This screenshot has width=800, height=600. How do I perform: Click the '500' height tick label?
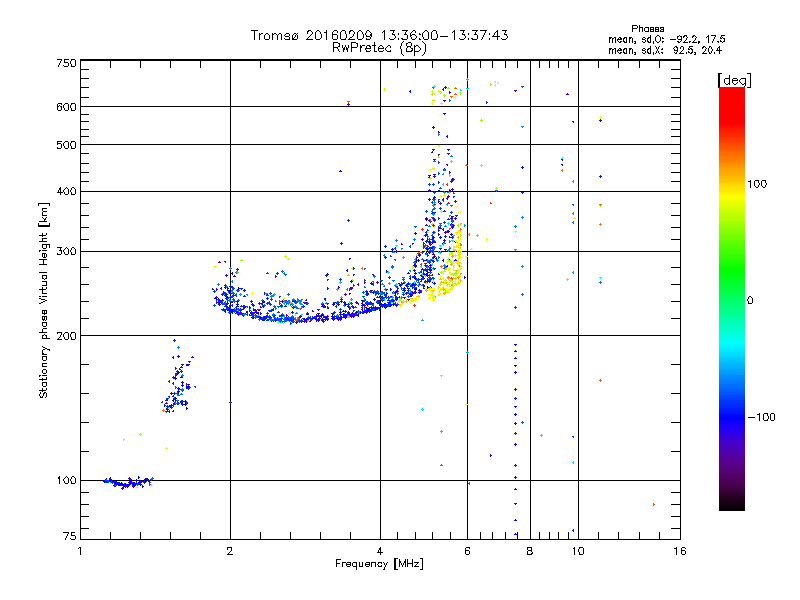[66, 145]
